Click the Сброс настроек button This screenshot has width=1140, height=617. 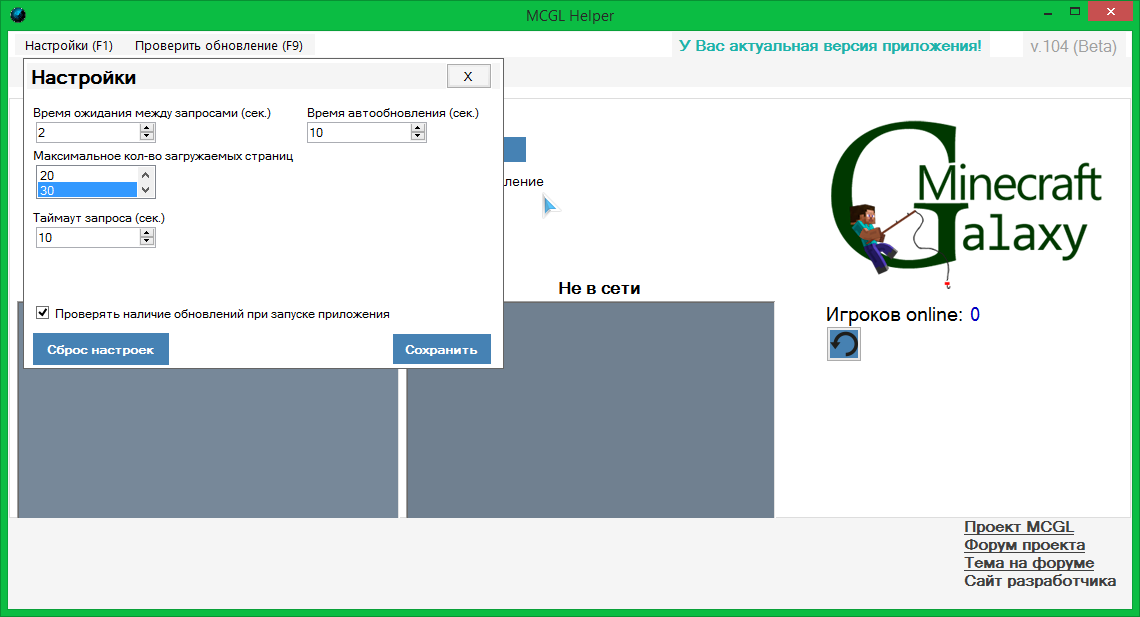[x=101, y=350]
